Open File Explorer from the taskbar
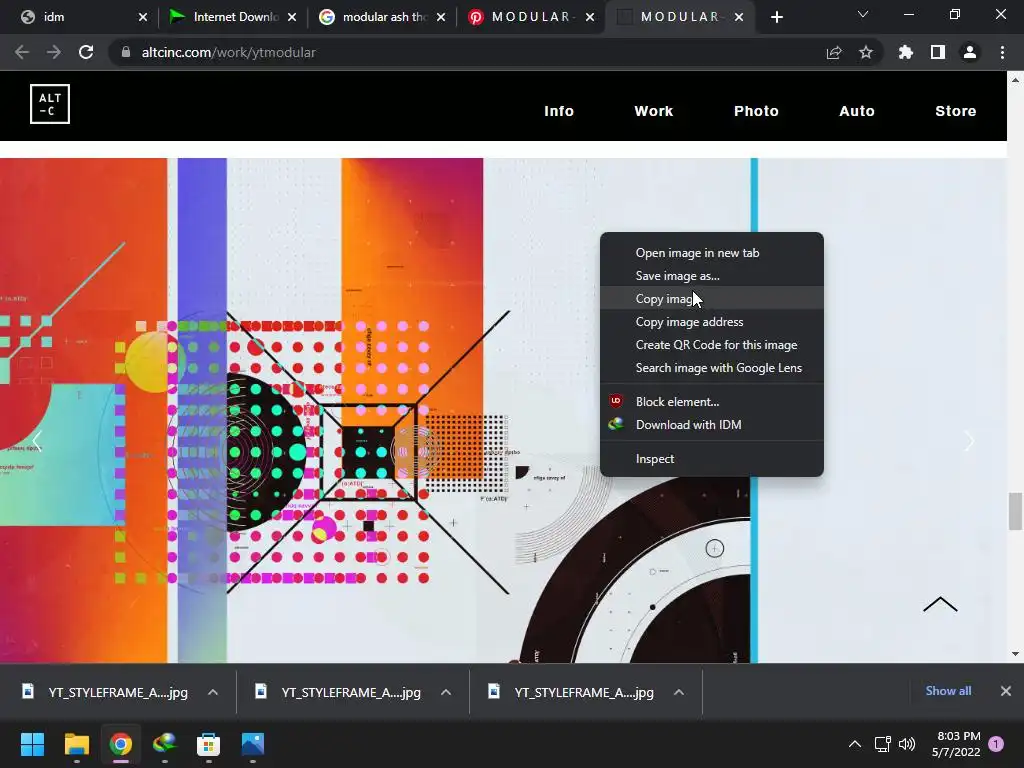The height and width of the screenshot is (768, 1024). (x=76, y=744)
